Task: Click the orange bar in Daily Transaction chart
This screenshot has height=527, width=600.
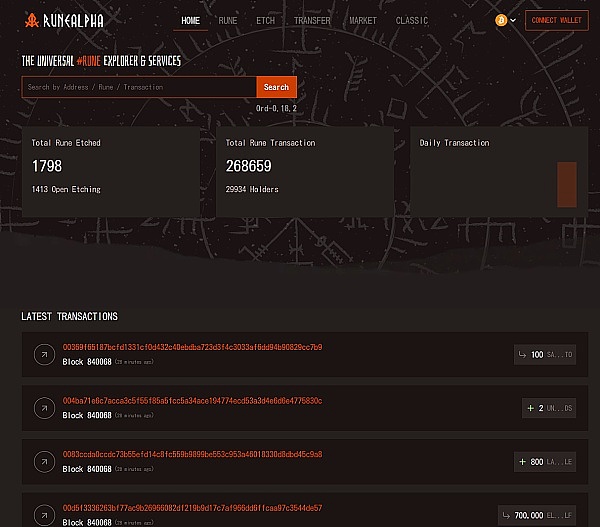Action: [x=567, y=184]
